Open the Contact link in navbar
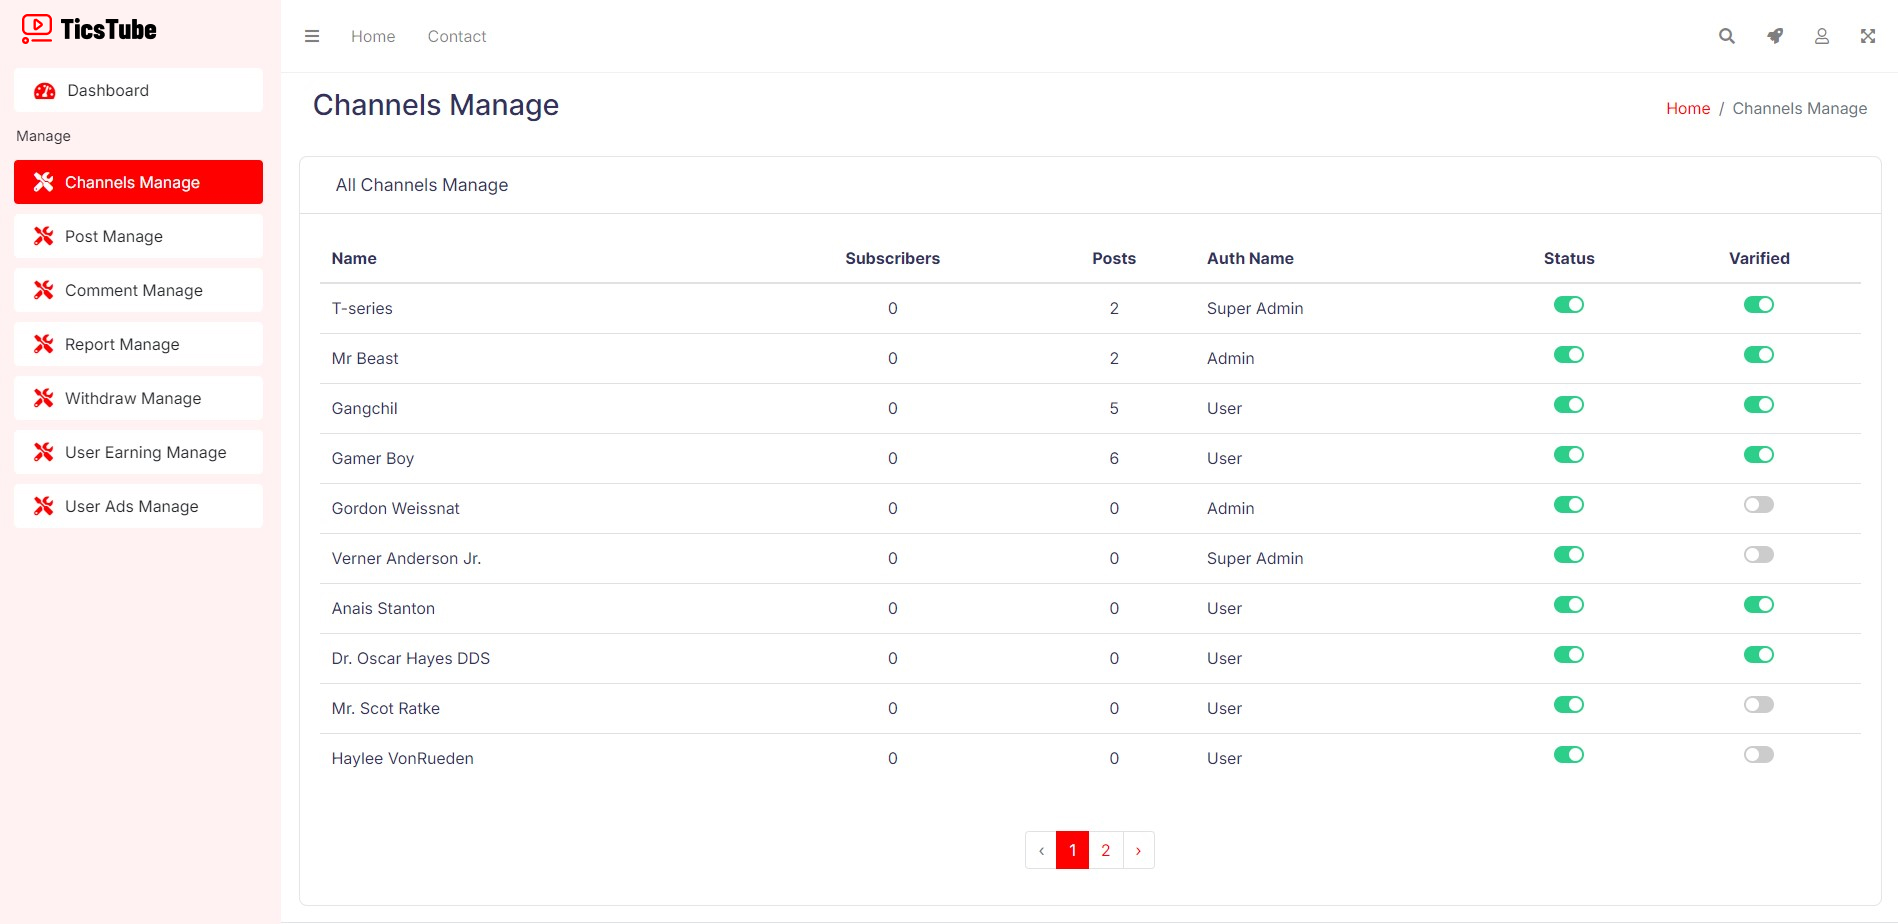Viewport: 1898px width, 924px height. tap(456, 36)
